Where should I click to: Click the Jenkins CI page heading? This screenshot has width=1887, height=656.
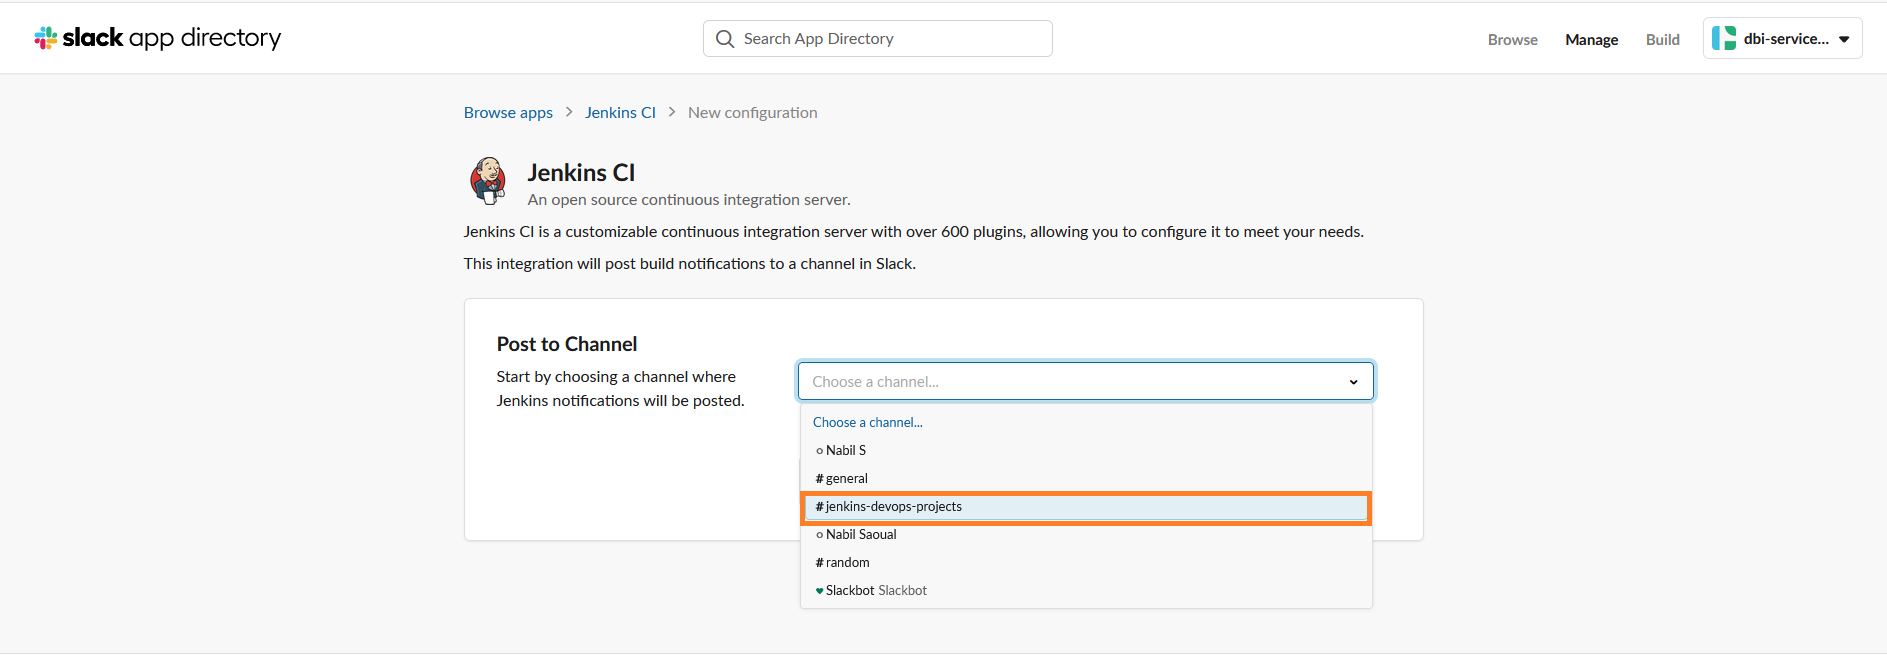pyautogui.click(x=581, y=173)
